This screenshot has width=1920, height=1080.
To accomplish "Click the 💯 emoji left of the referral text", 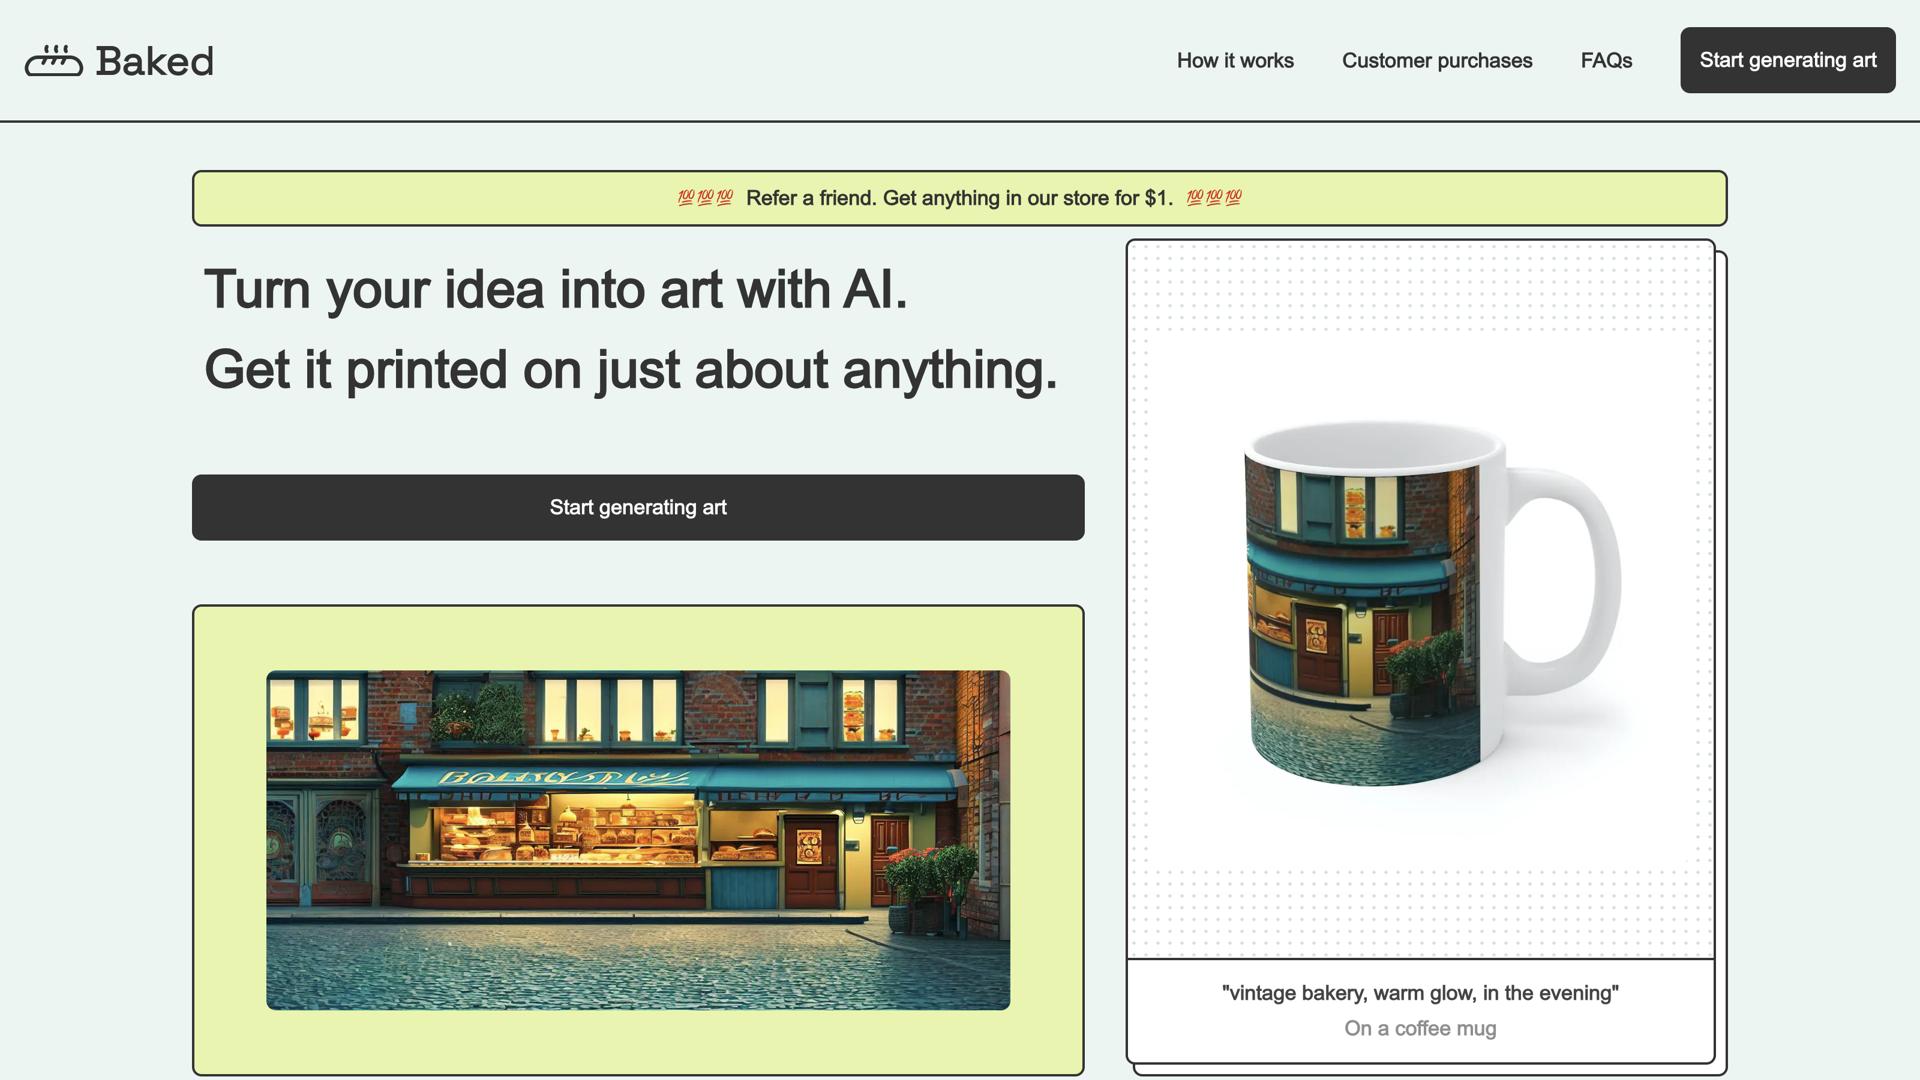I will pyautogui.click(x=705, y=197).
